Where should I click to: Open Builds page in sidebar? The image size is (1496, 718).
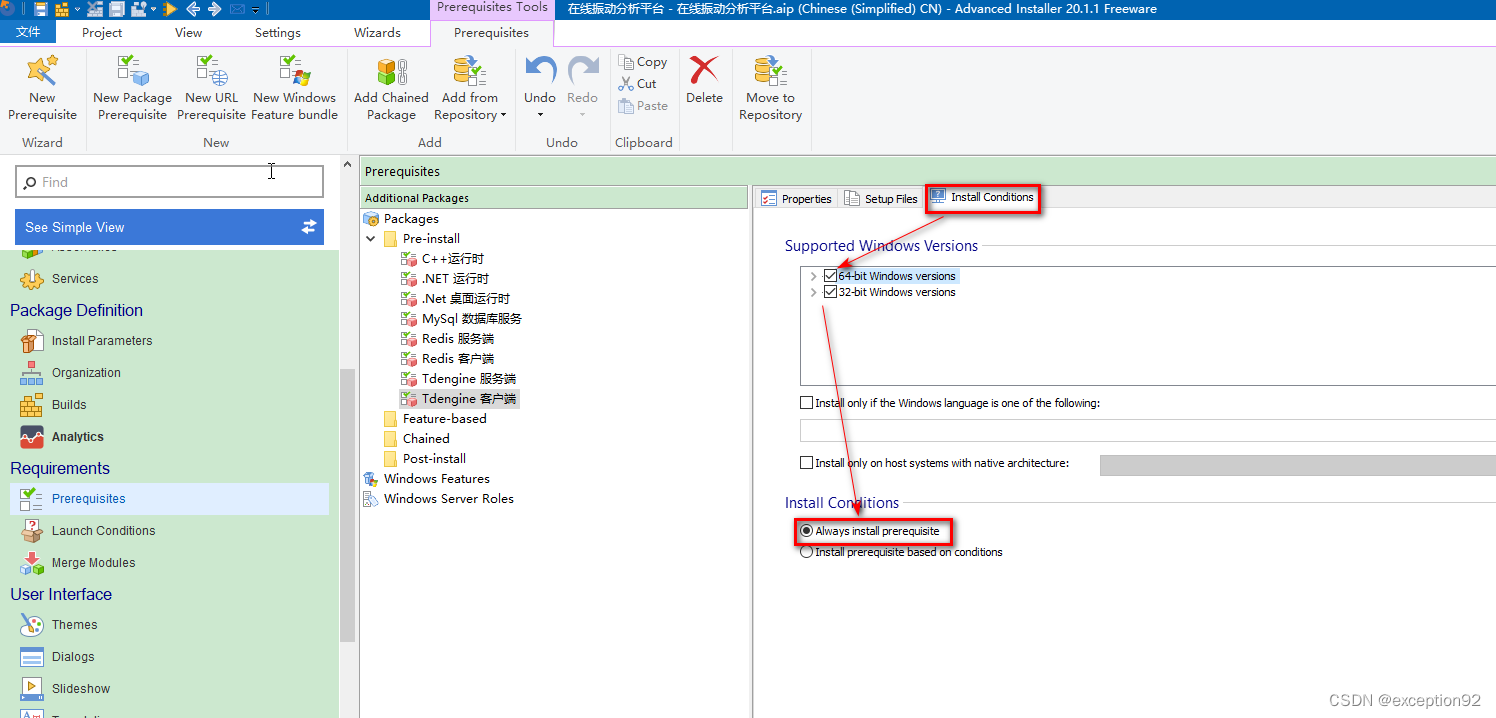pyautogui.click(x=69, y=405)
